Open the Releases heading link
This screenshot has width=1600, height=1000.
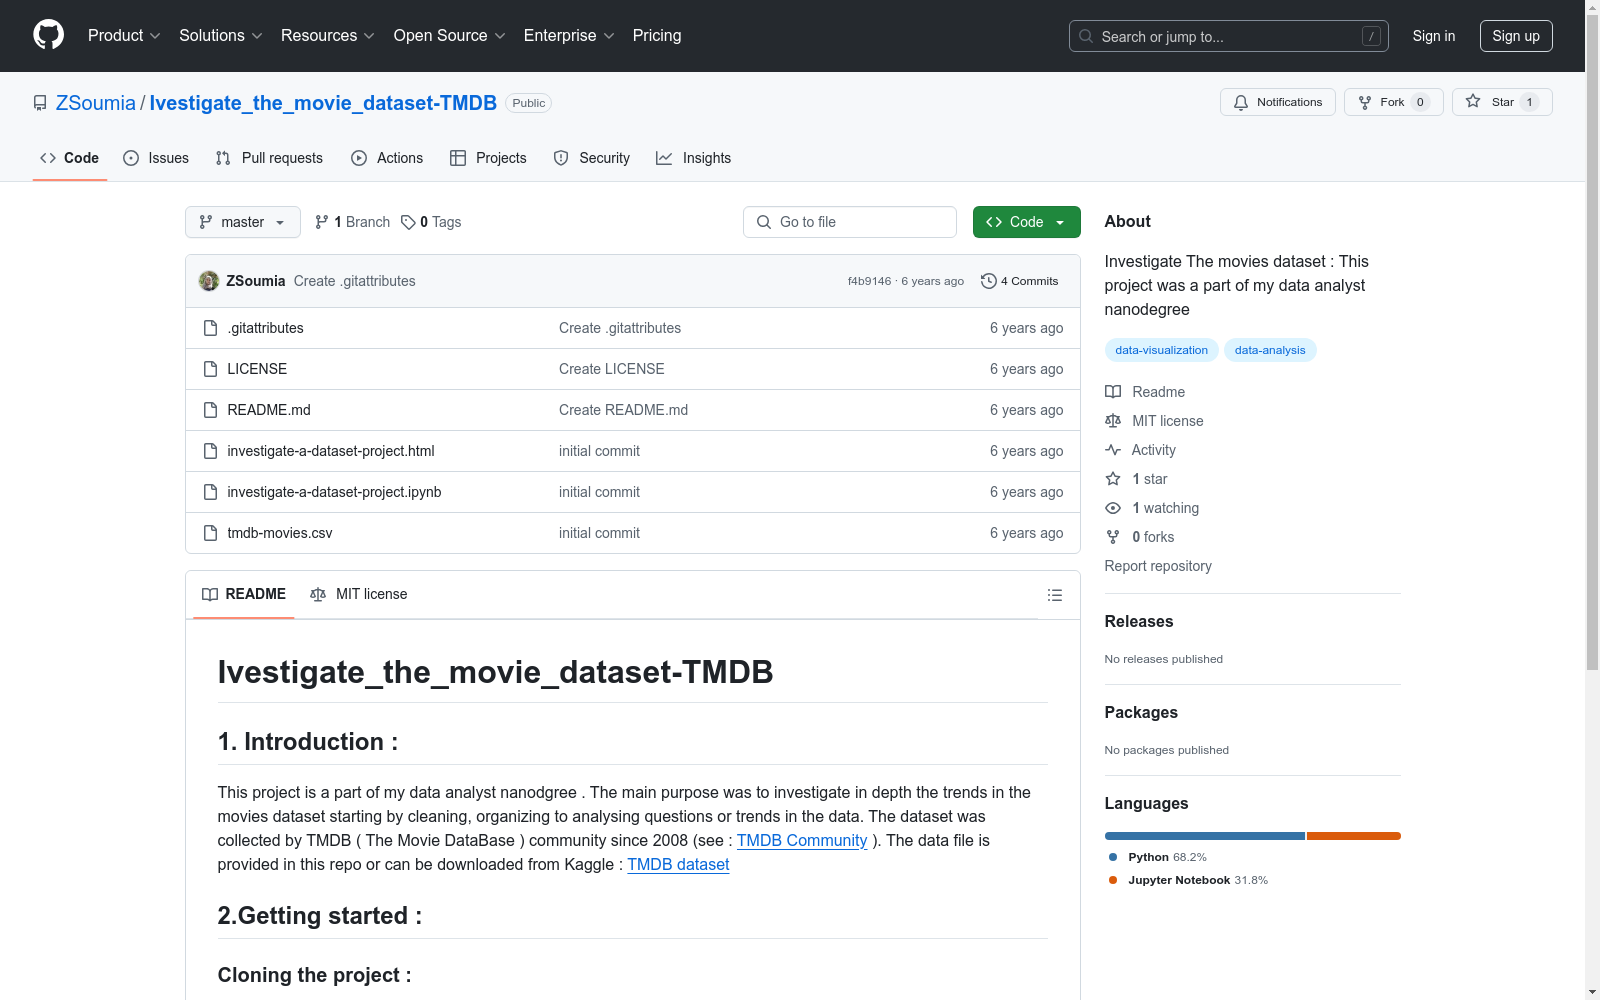(x=1139, y=621)
